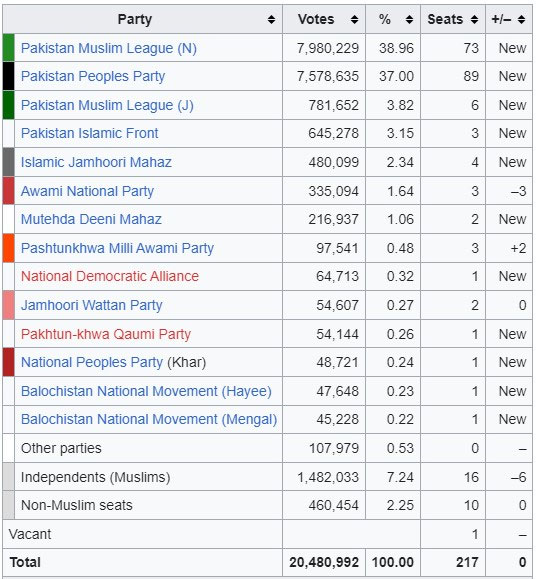
Task: Click dark green swatch beside Muslim League (J)
Action: pyautogui.click(x=8, y=105)
